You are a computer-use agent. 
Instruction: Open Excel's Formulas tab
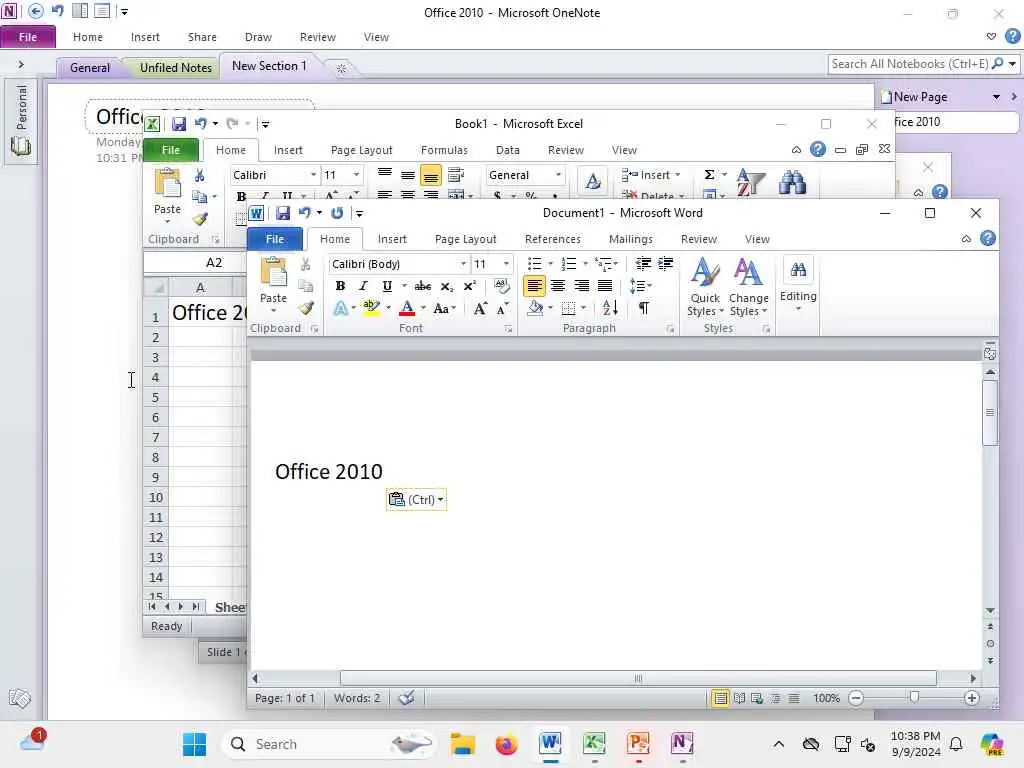pyautogui.click(x=444, y=150)
